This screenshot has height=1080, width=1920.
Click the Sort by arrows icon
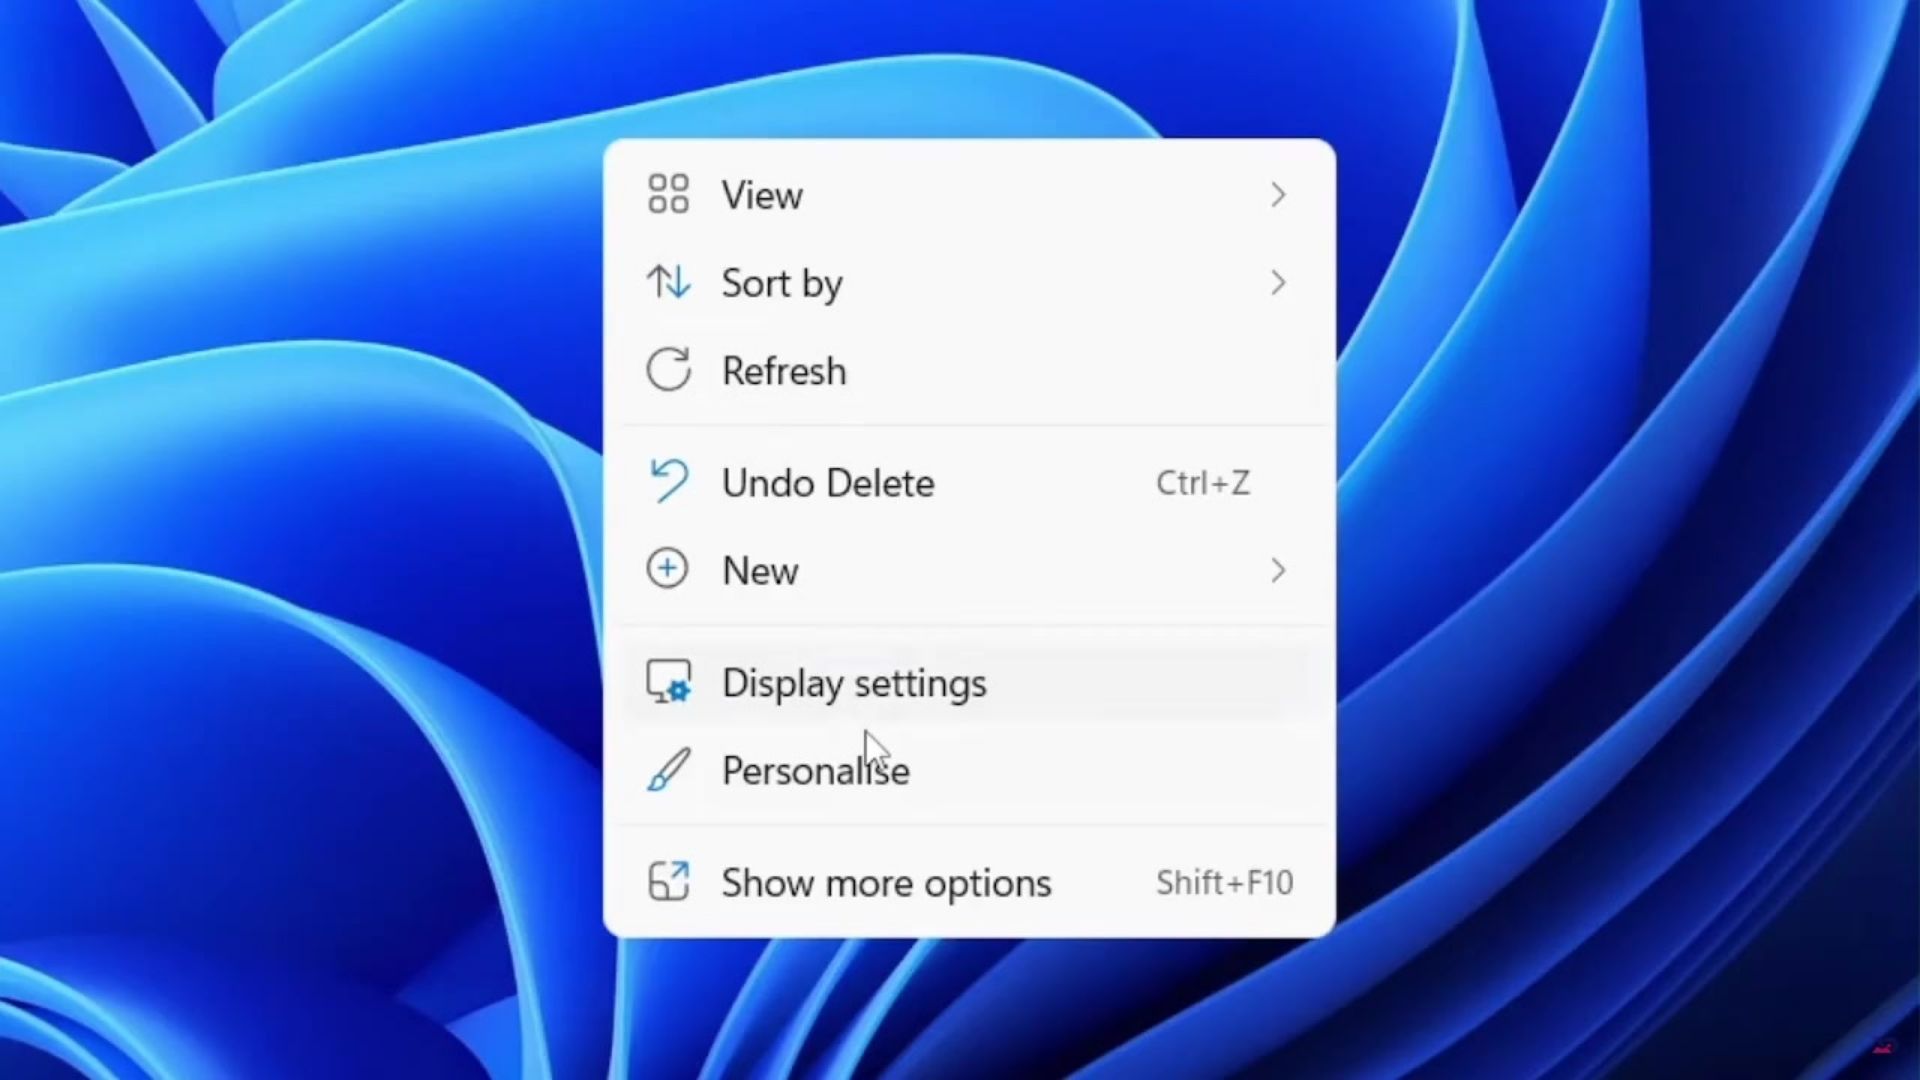pos(668,282)
